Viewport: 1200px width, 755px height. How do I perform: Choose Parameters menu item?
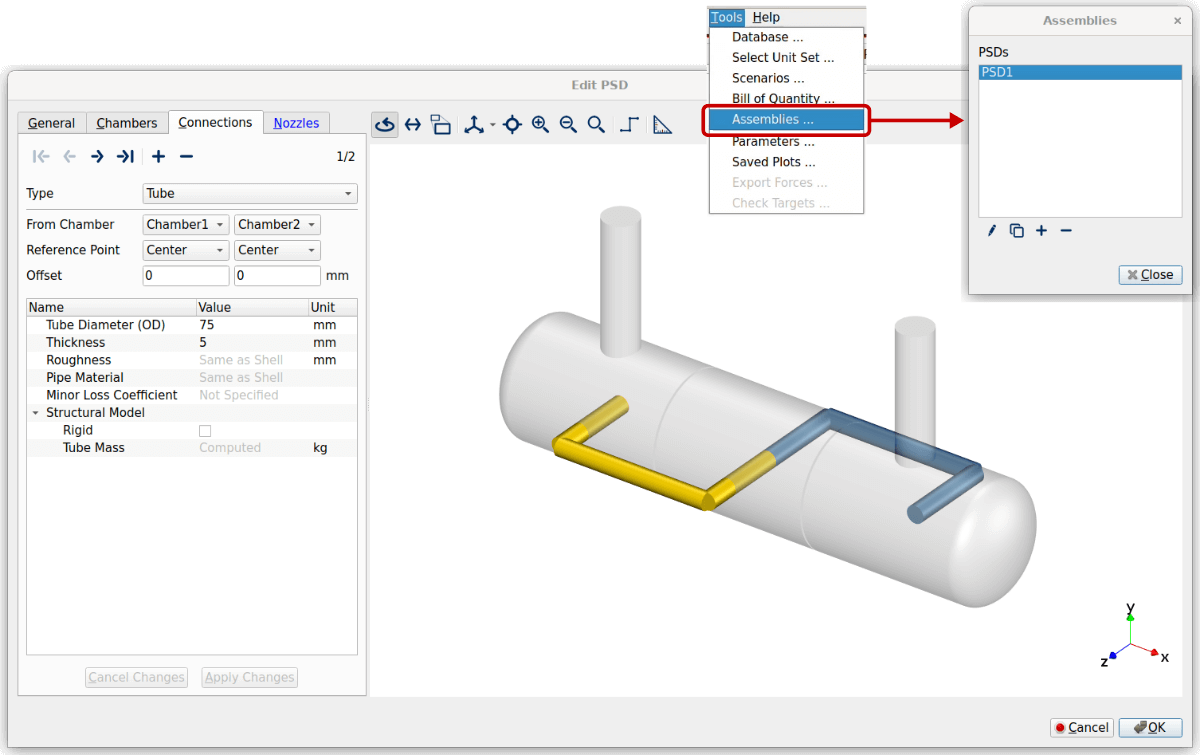point(786,141)
